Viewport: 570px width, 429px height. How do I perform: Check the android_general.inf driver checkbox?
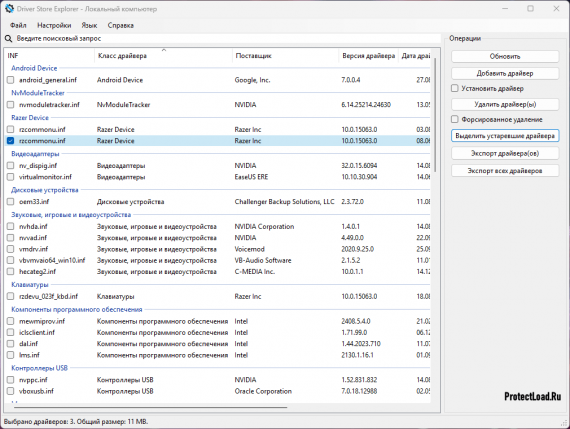(11, 80)
